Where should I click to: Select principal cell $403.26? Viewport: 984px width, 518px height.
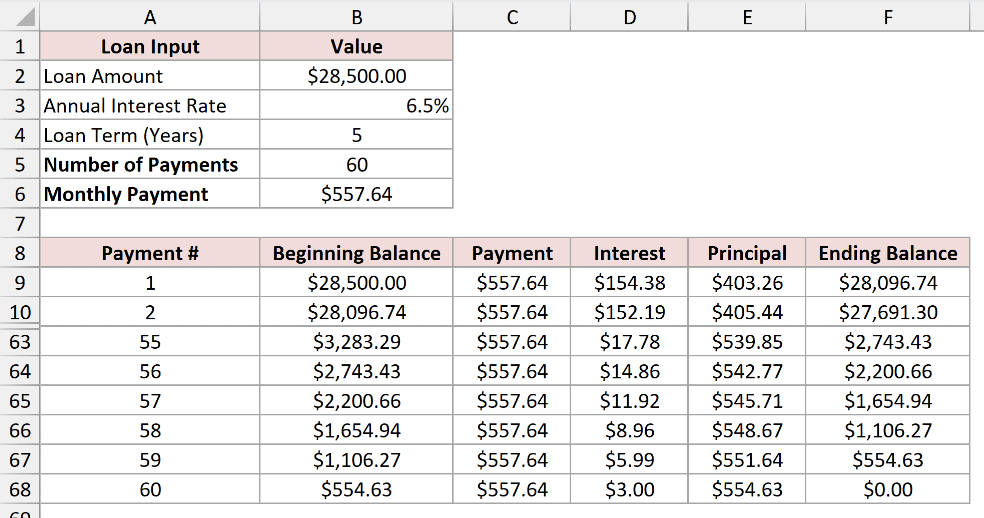tap(747, 283)
